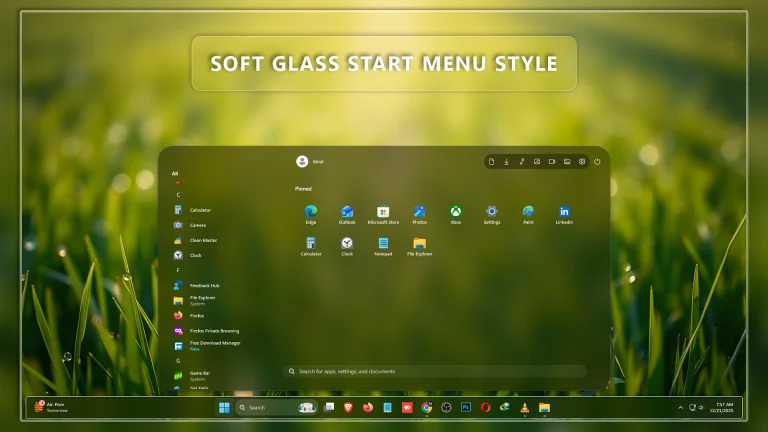Open the Air: Poor weather widget
Viewport: 768px width, 432px height.
51,407
